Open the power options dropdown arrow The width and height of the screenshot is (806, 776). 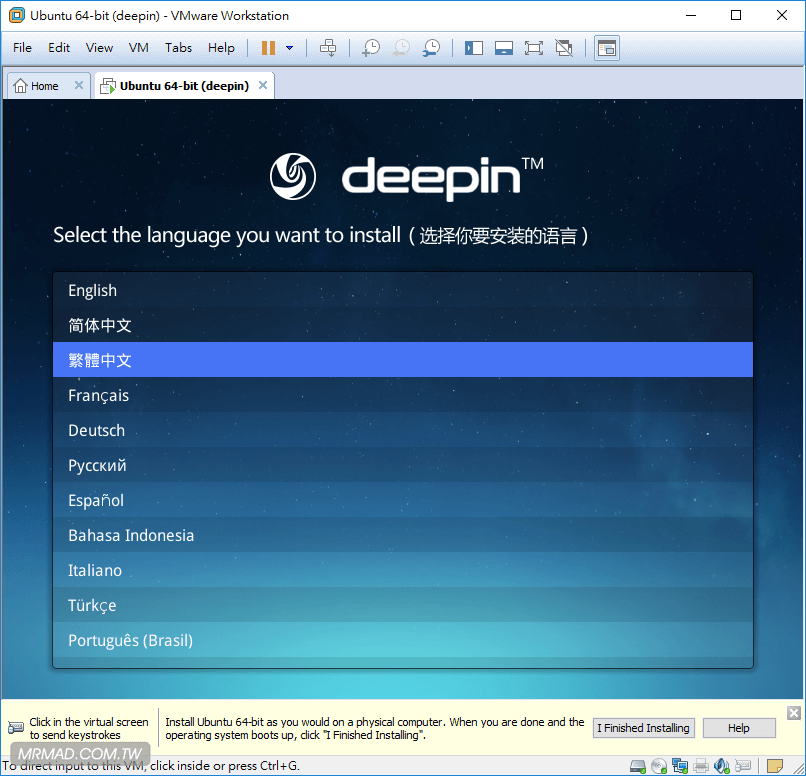[x=290, y=47]
